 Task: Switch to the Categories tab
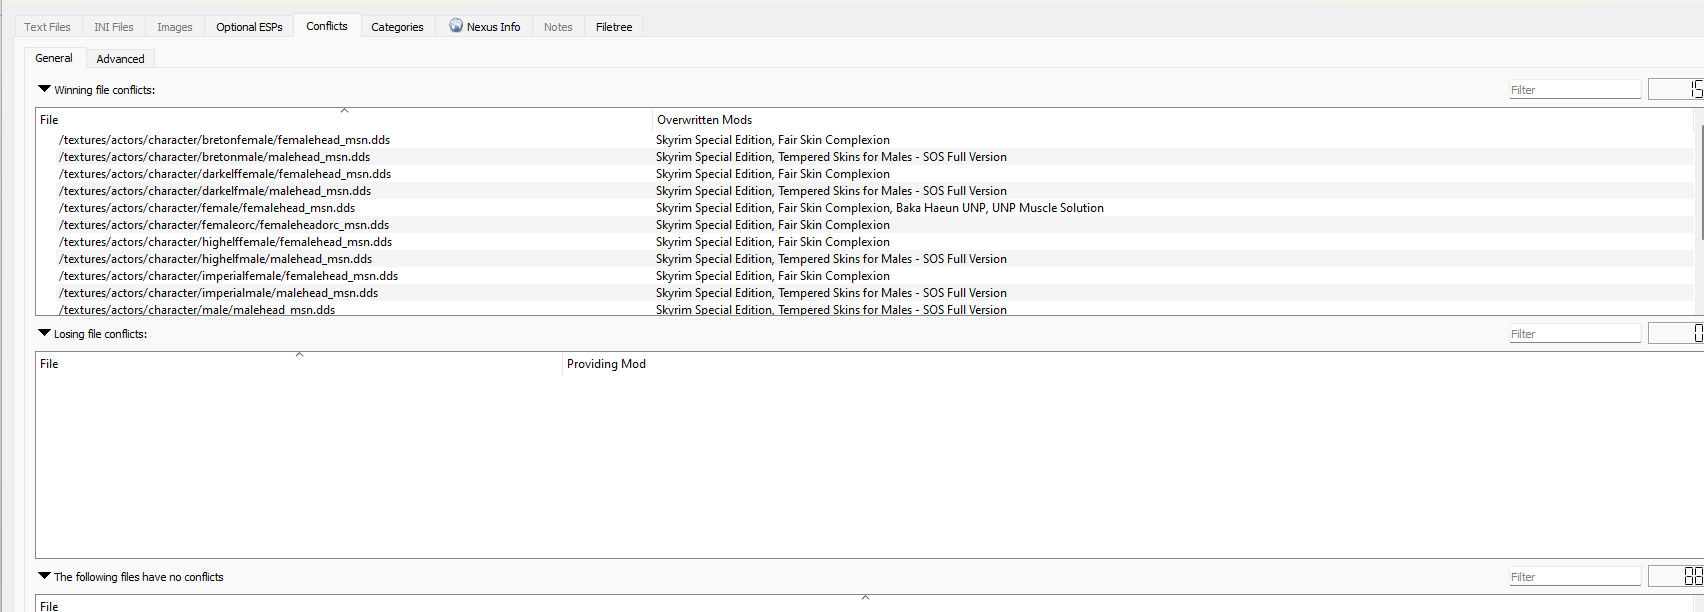397,27
